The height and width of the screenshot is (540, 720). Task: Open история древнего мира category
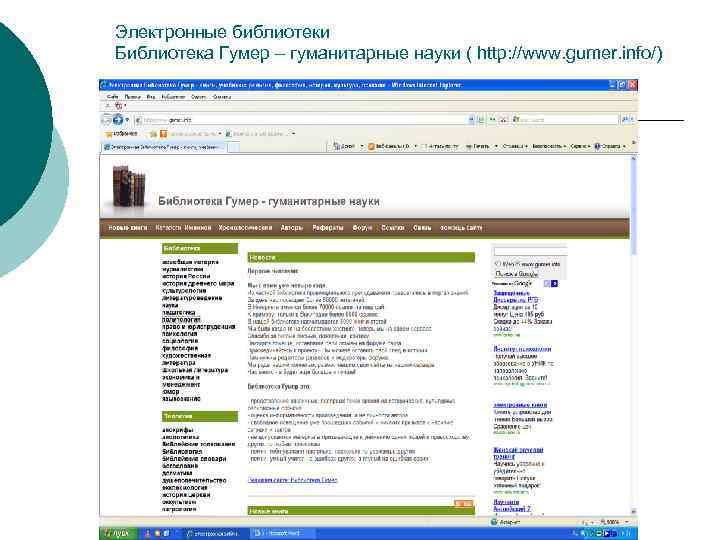click(x=198, y=284)
